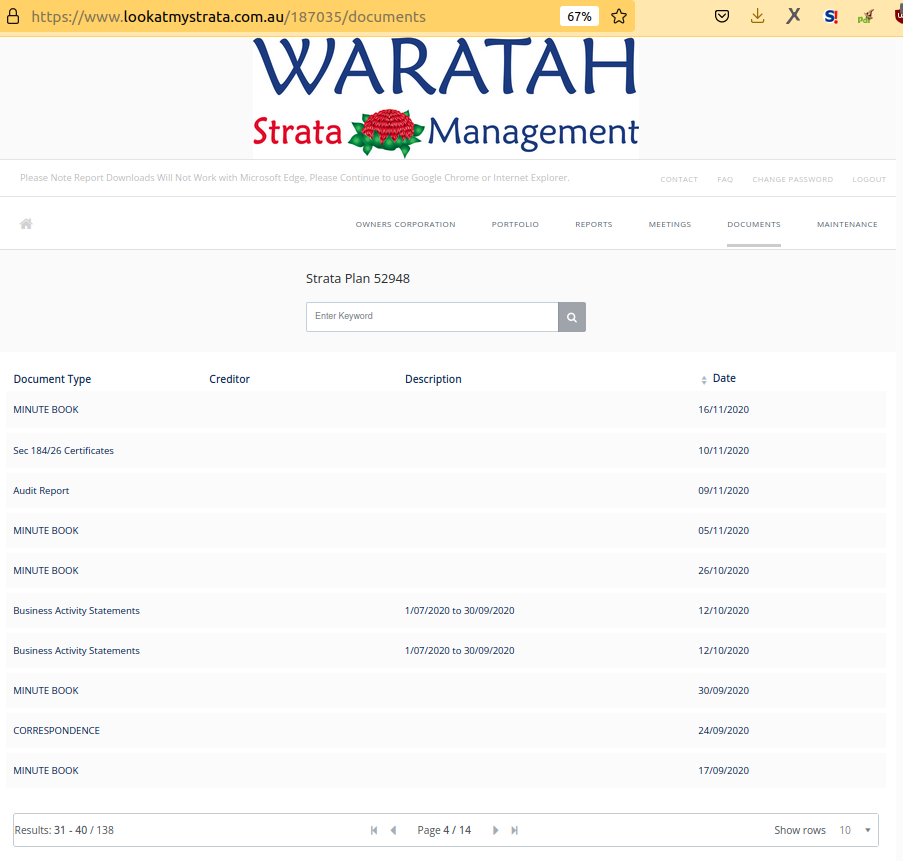Click the 09/11/2020 date cell
Image resolution: width=903 pixels, height=861 pixels.
pyautogui.click(x=723, y=491)
